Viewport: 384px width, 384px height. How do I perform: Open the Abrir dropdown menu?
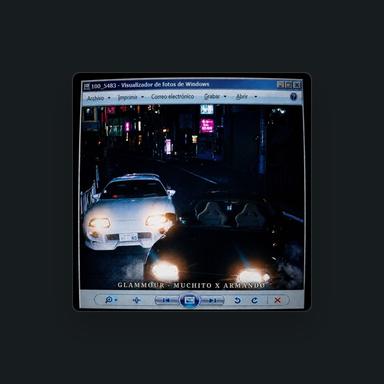246,96
